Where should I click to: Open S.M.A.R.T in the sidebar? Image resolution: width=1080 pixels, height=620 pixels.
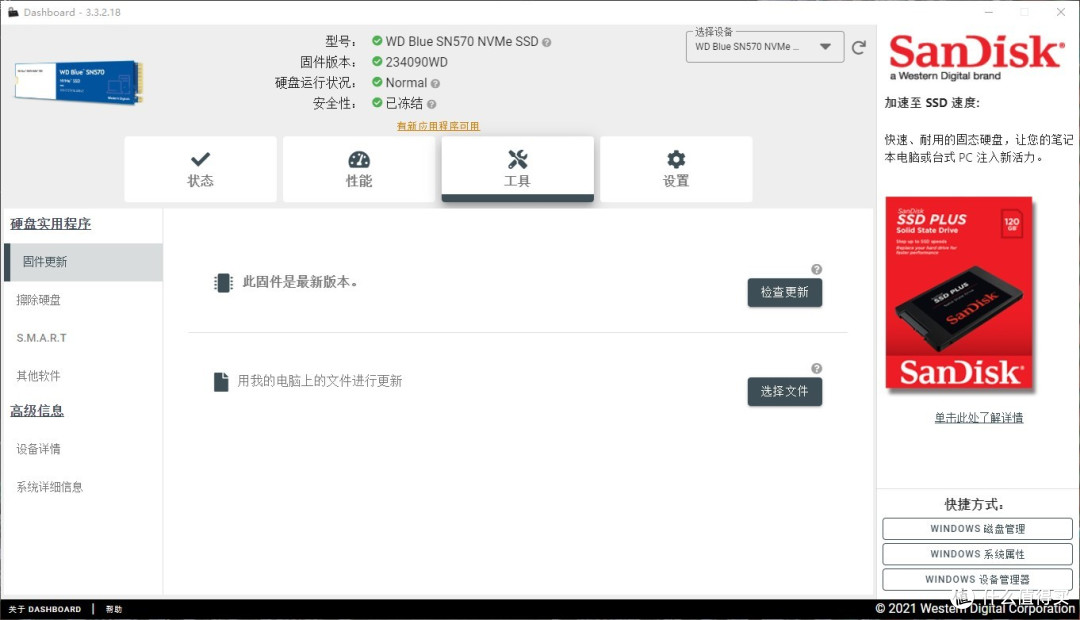click(42, 338)
